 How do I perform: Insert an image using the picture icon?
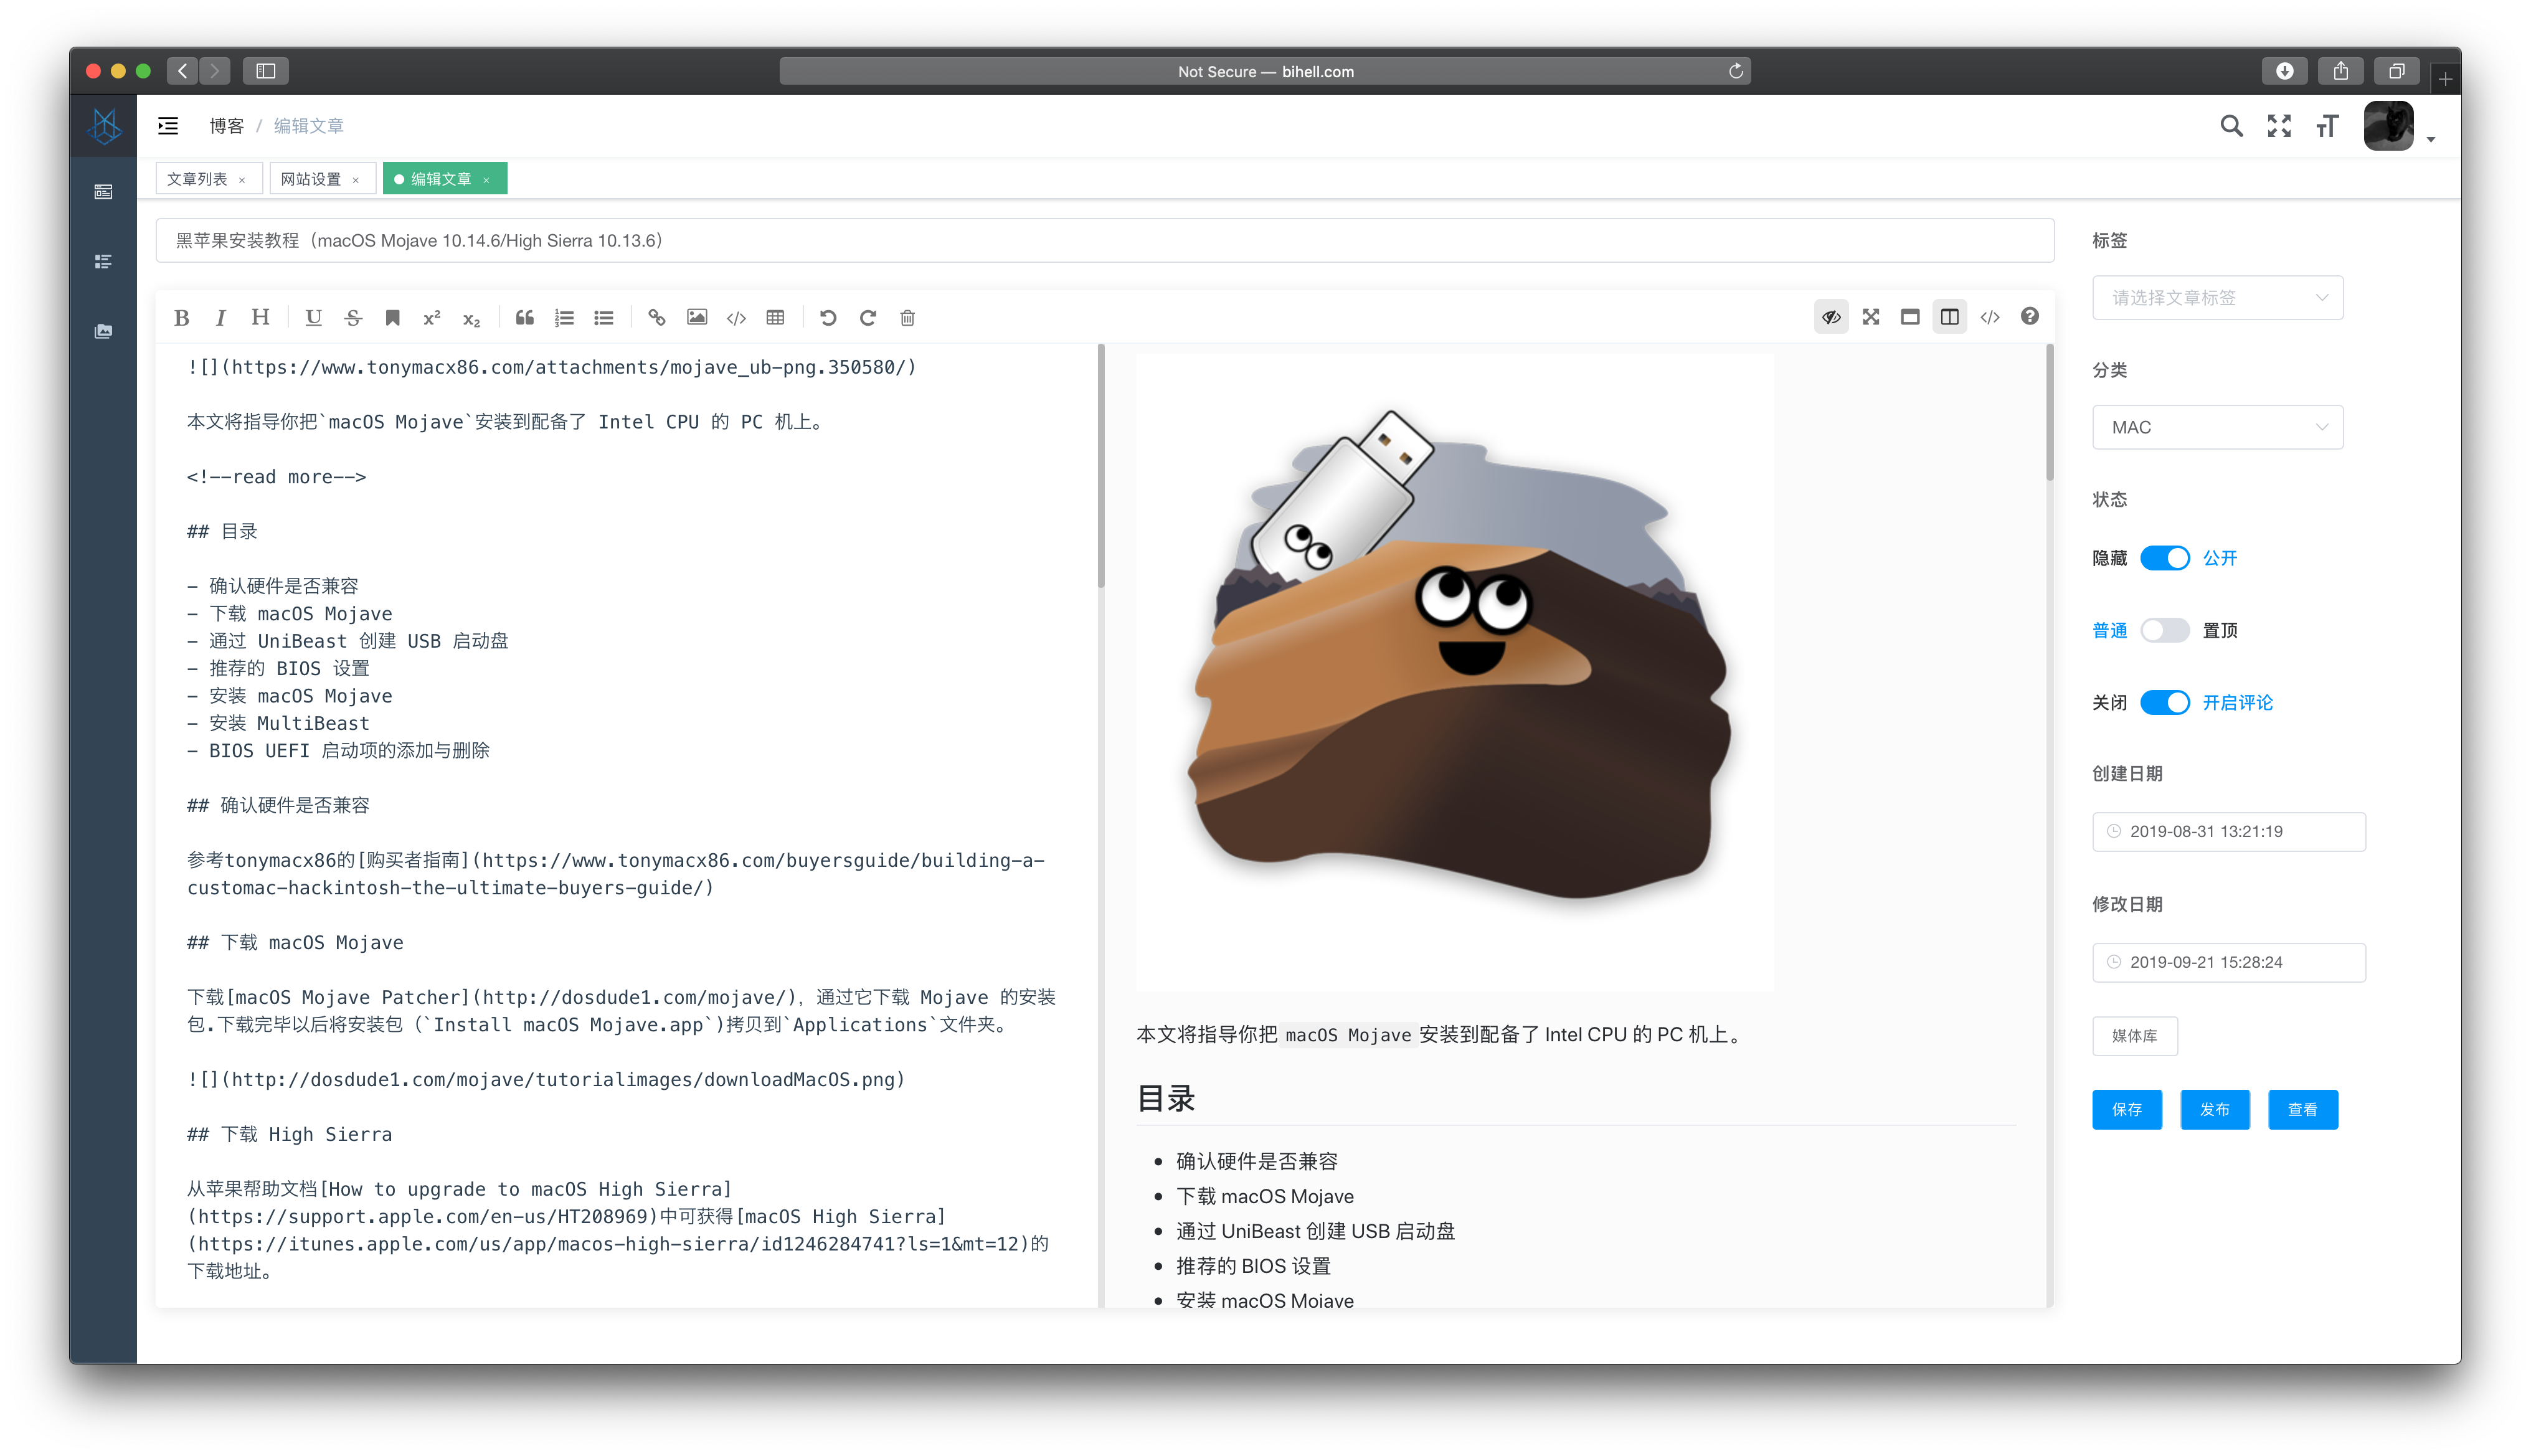(x=696, y=318)
